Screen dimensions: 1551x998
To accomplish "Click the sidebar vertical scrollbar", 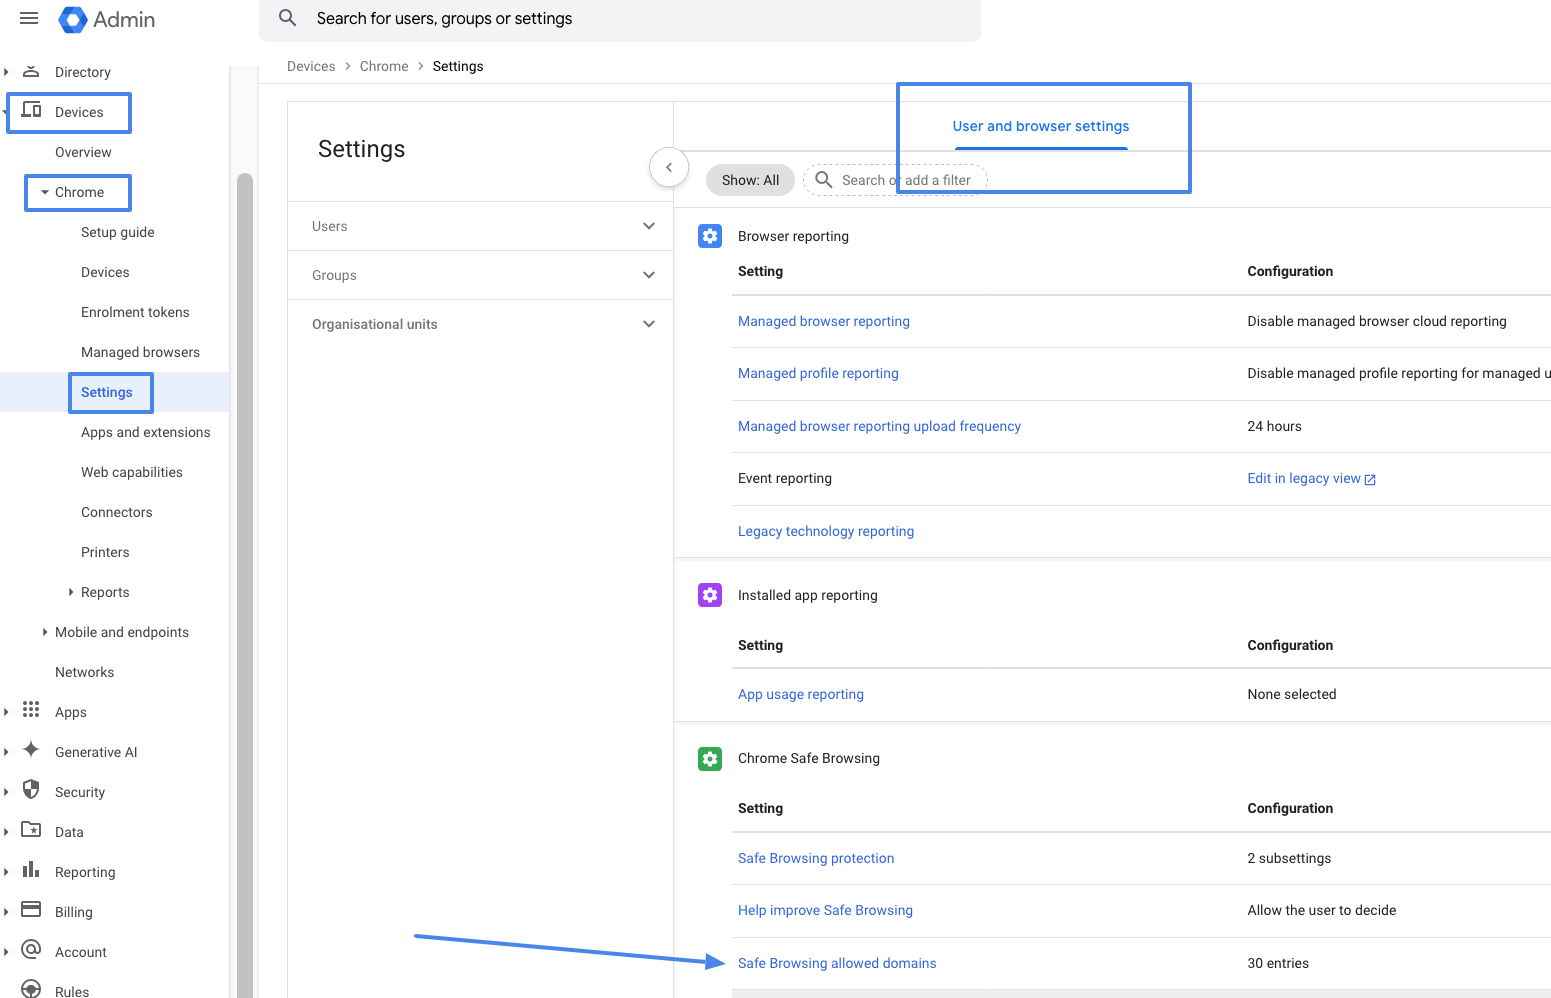I will point(245,585).
